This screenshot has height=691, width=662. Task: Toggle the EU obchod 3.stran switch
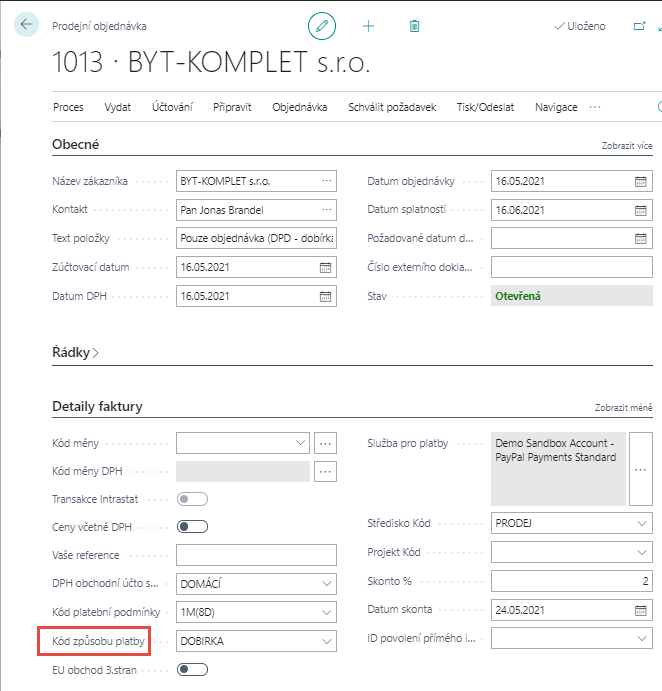(192, 670)
